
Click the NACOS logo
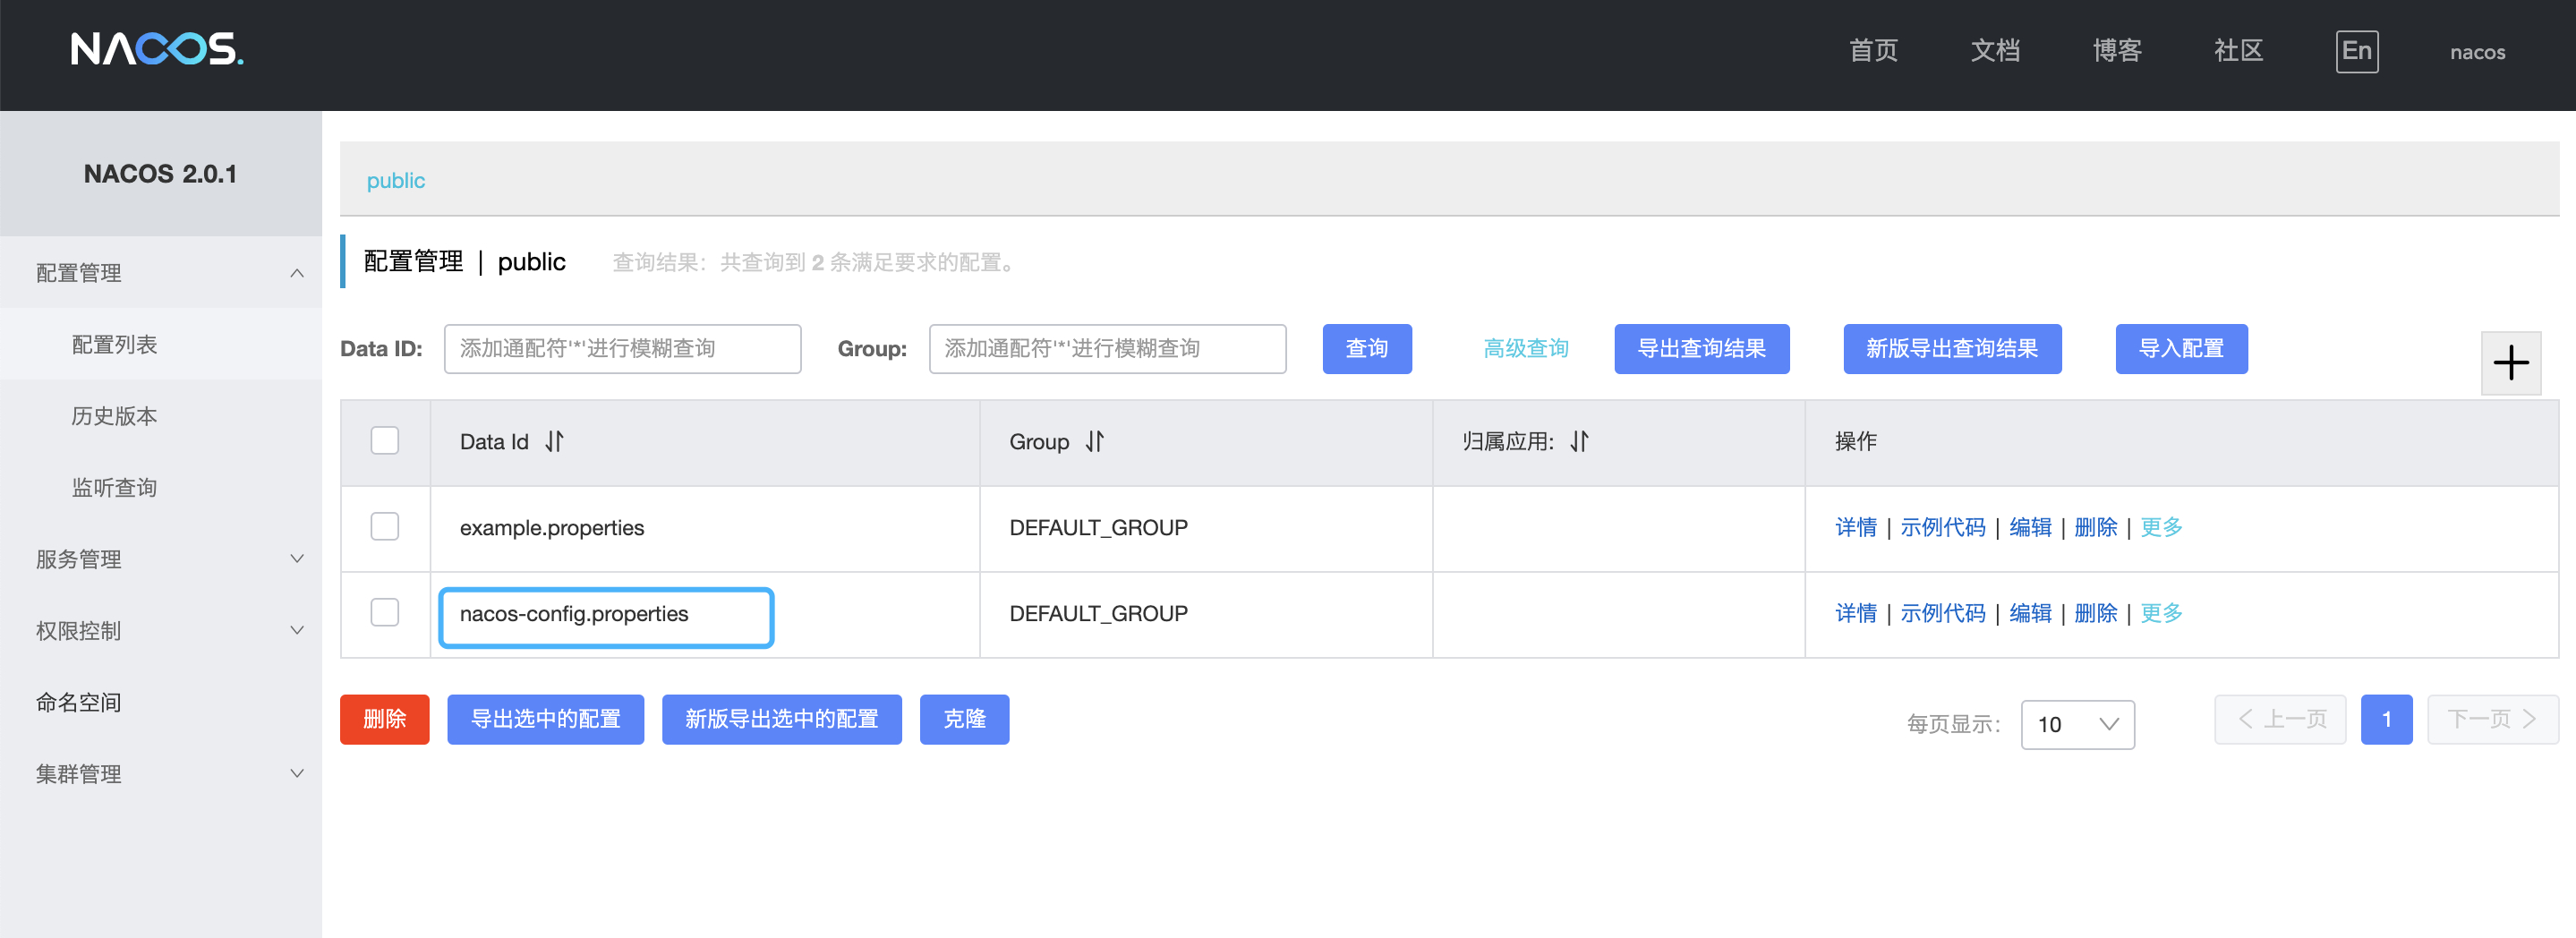click(157, 48)
